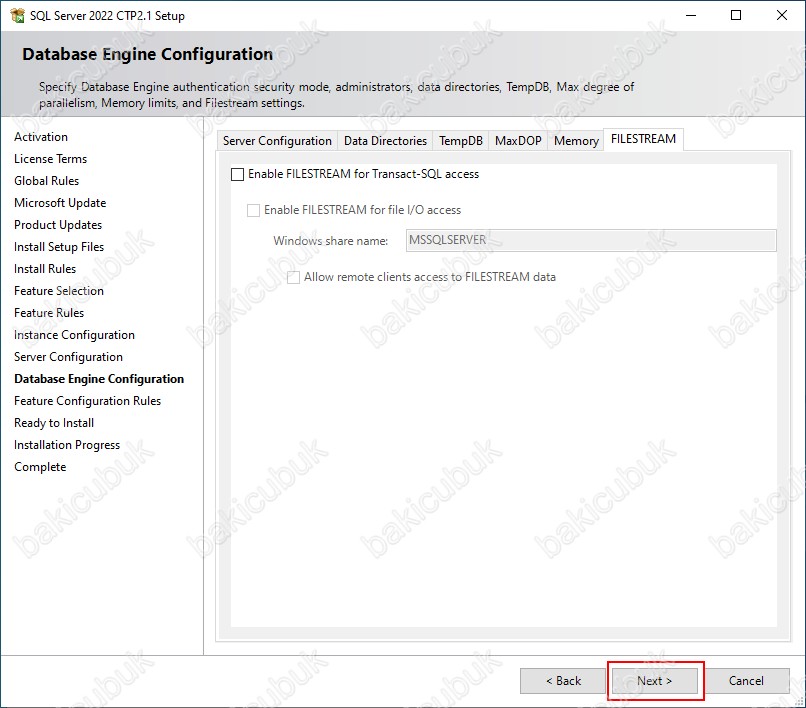This screenshot has width=806, height=708.
Task: Cancel the SQL Server setup
Action: pos(746,681)
